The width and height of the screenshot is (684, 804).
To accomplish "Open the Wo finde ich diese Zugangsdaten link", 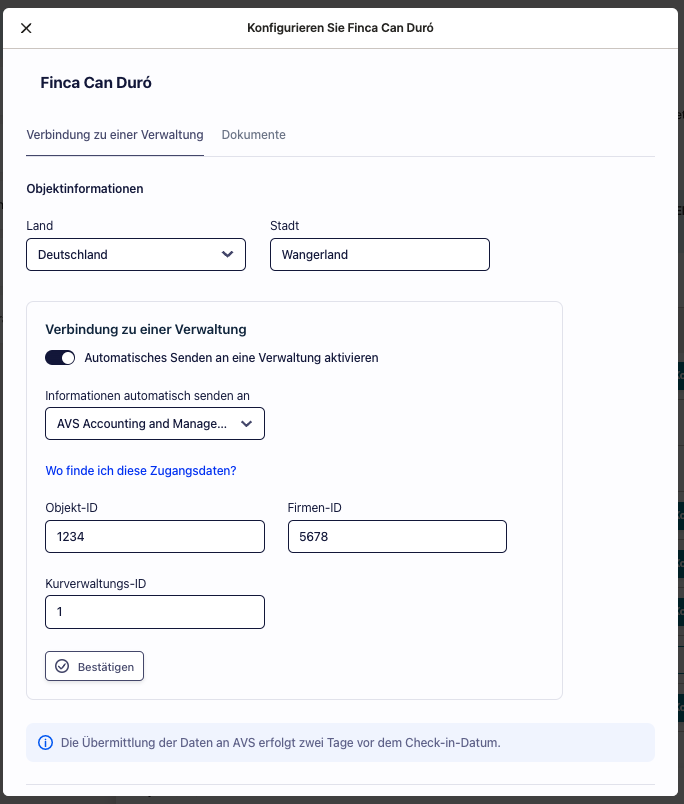I will [141, 471].
